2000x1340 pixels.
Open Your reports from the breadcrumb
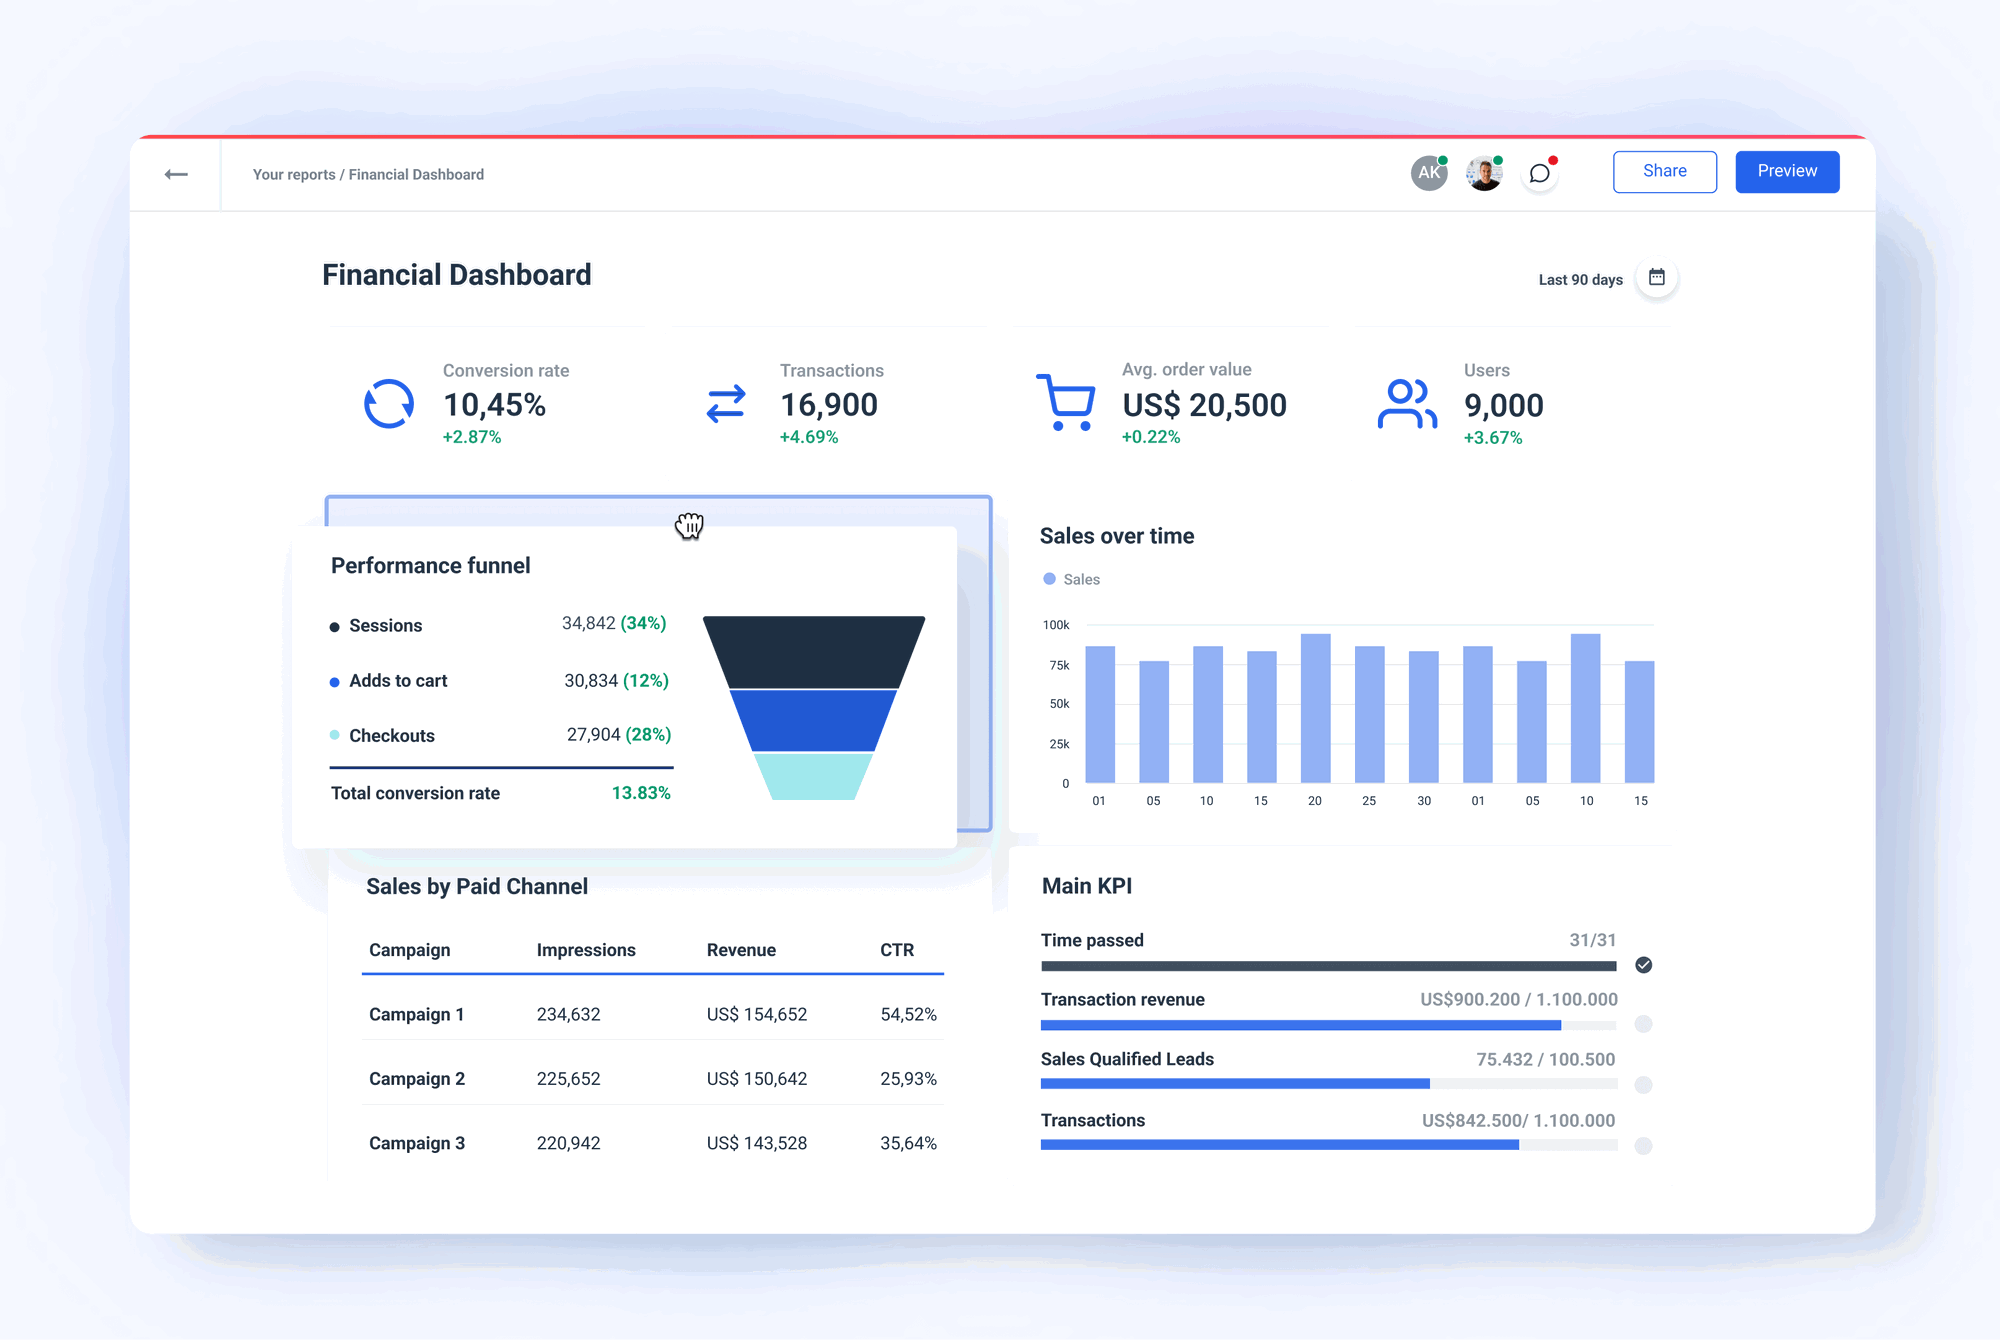coord(293,174)
